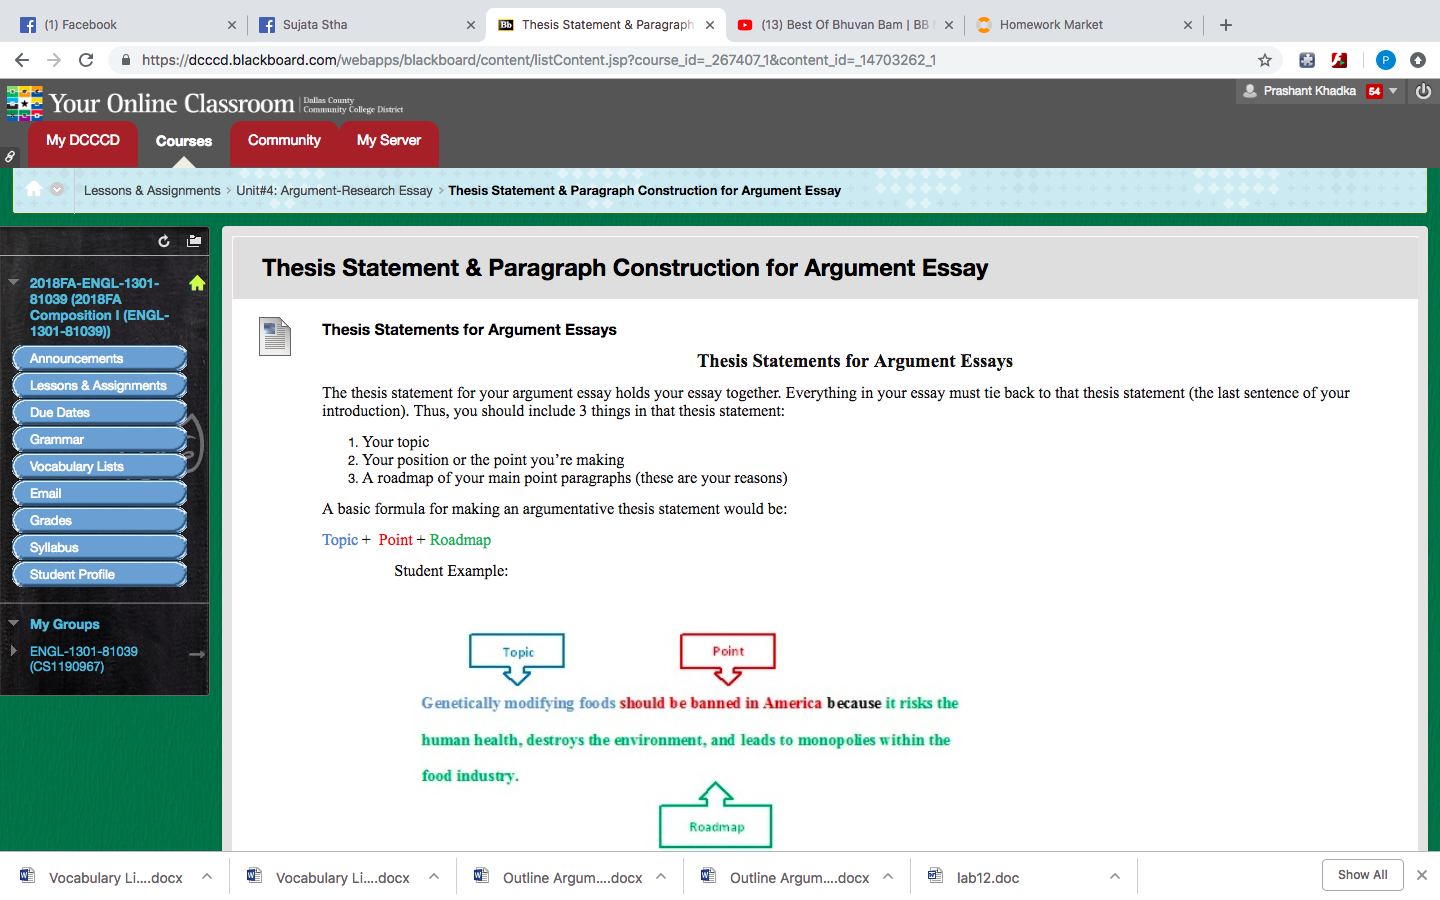Click the site lock icon in address bar
This screenshot has height=900, width=1440.
[125, 60]
